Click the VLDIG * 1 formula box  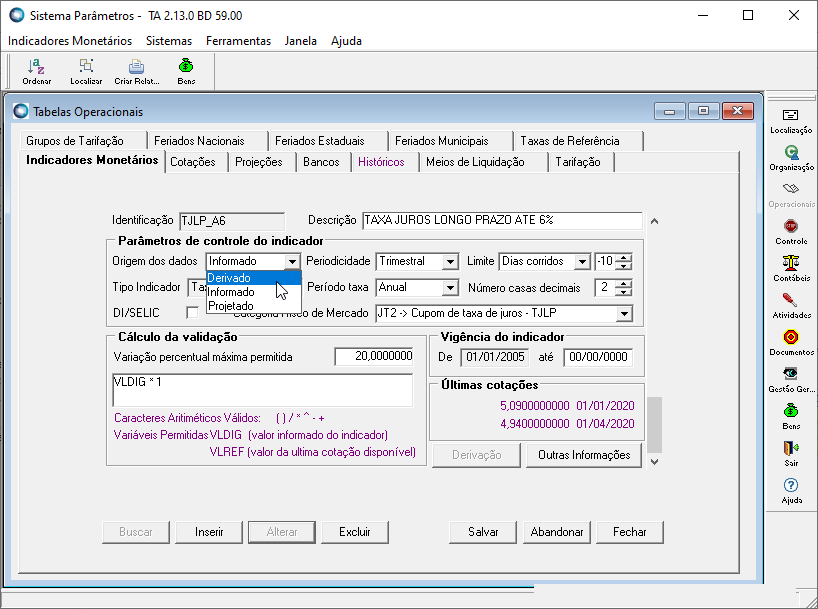262,390
